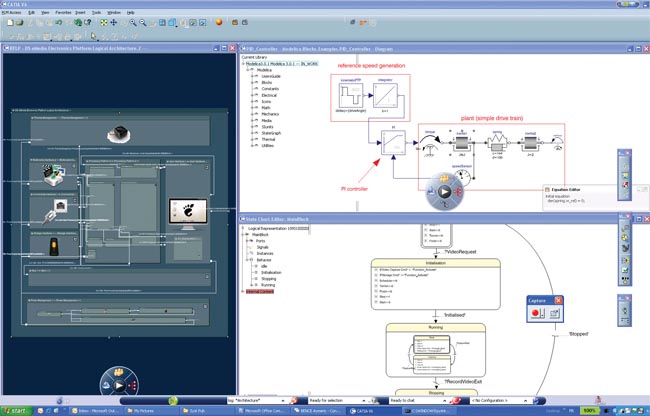This screenshot has height=416, width=650.
Task: Select the Signals tree item
Action: [x=262, y=247]
